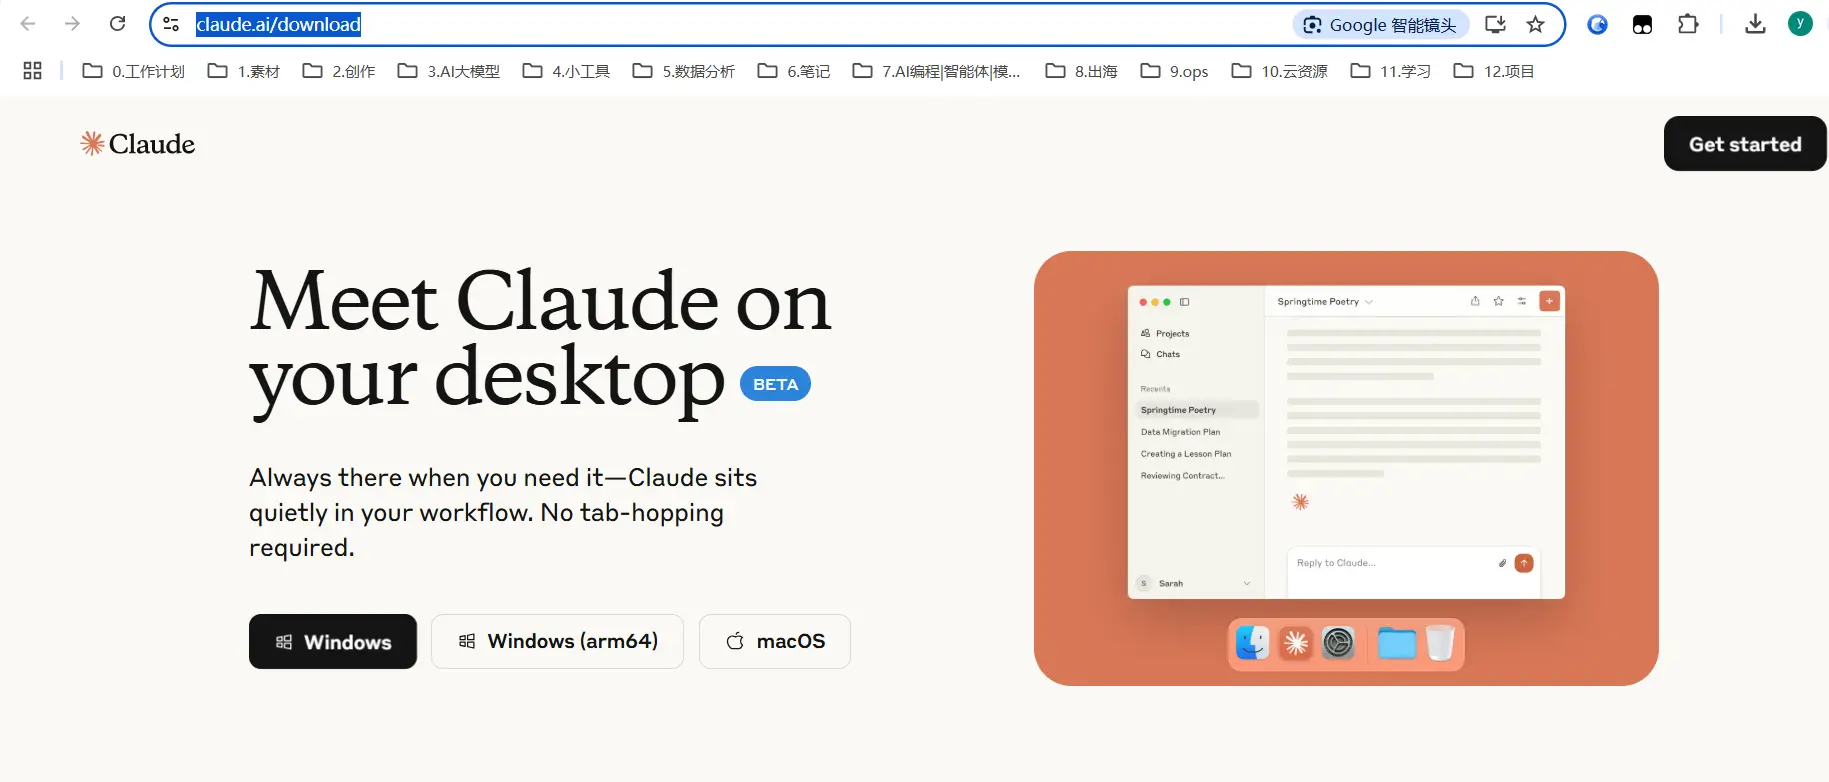Open the blue circular extension icon

[x=1598, y=25]
